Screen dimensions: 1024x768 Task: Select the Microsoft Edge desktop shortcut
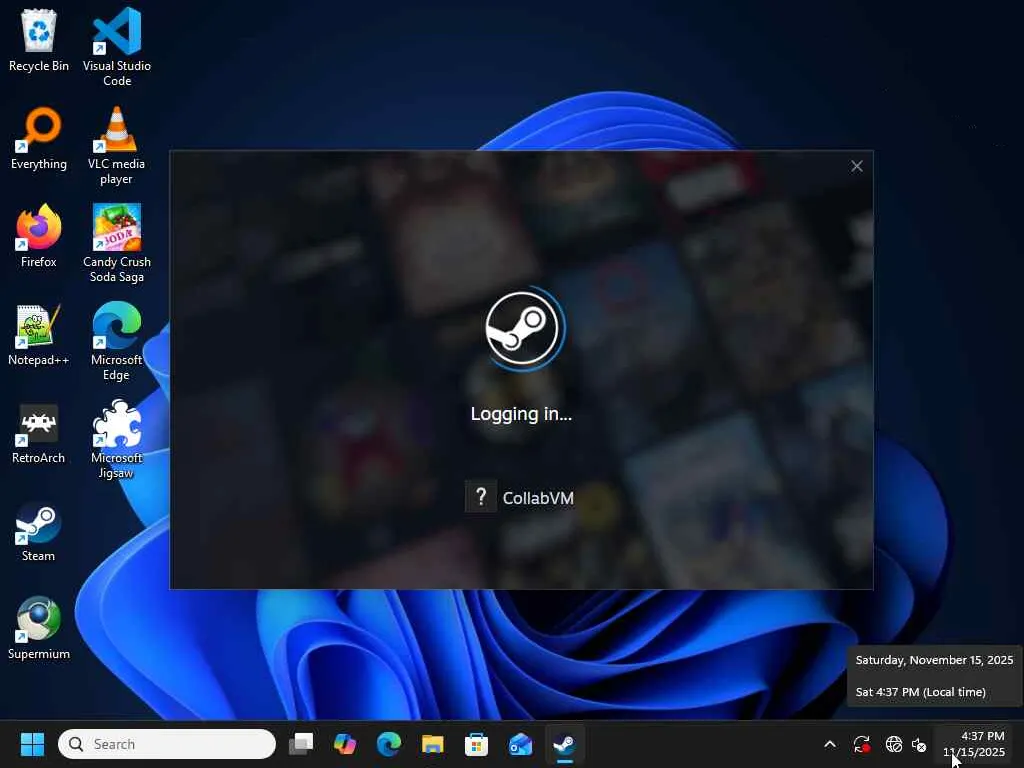point(116,341)
